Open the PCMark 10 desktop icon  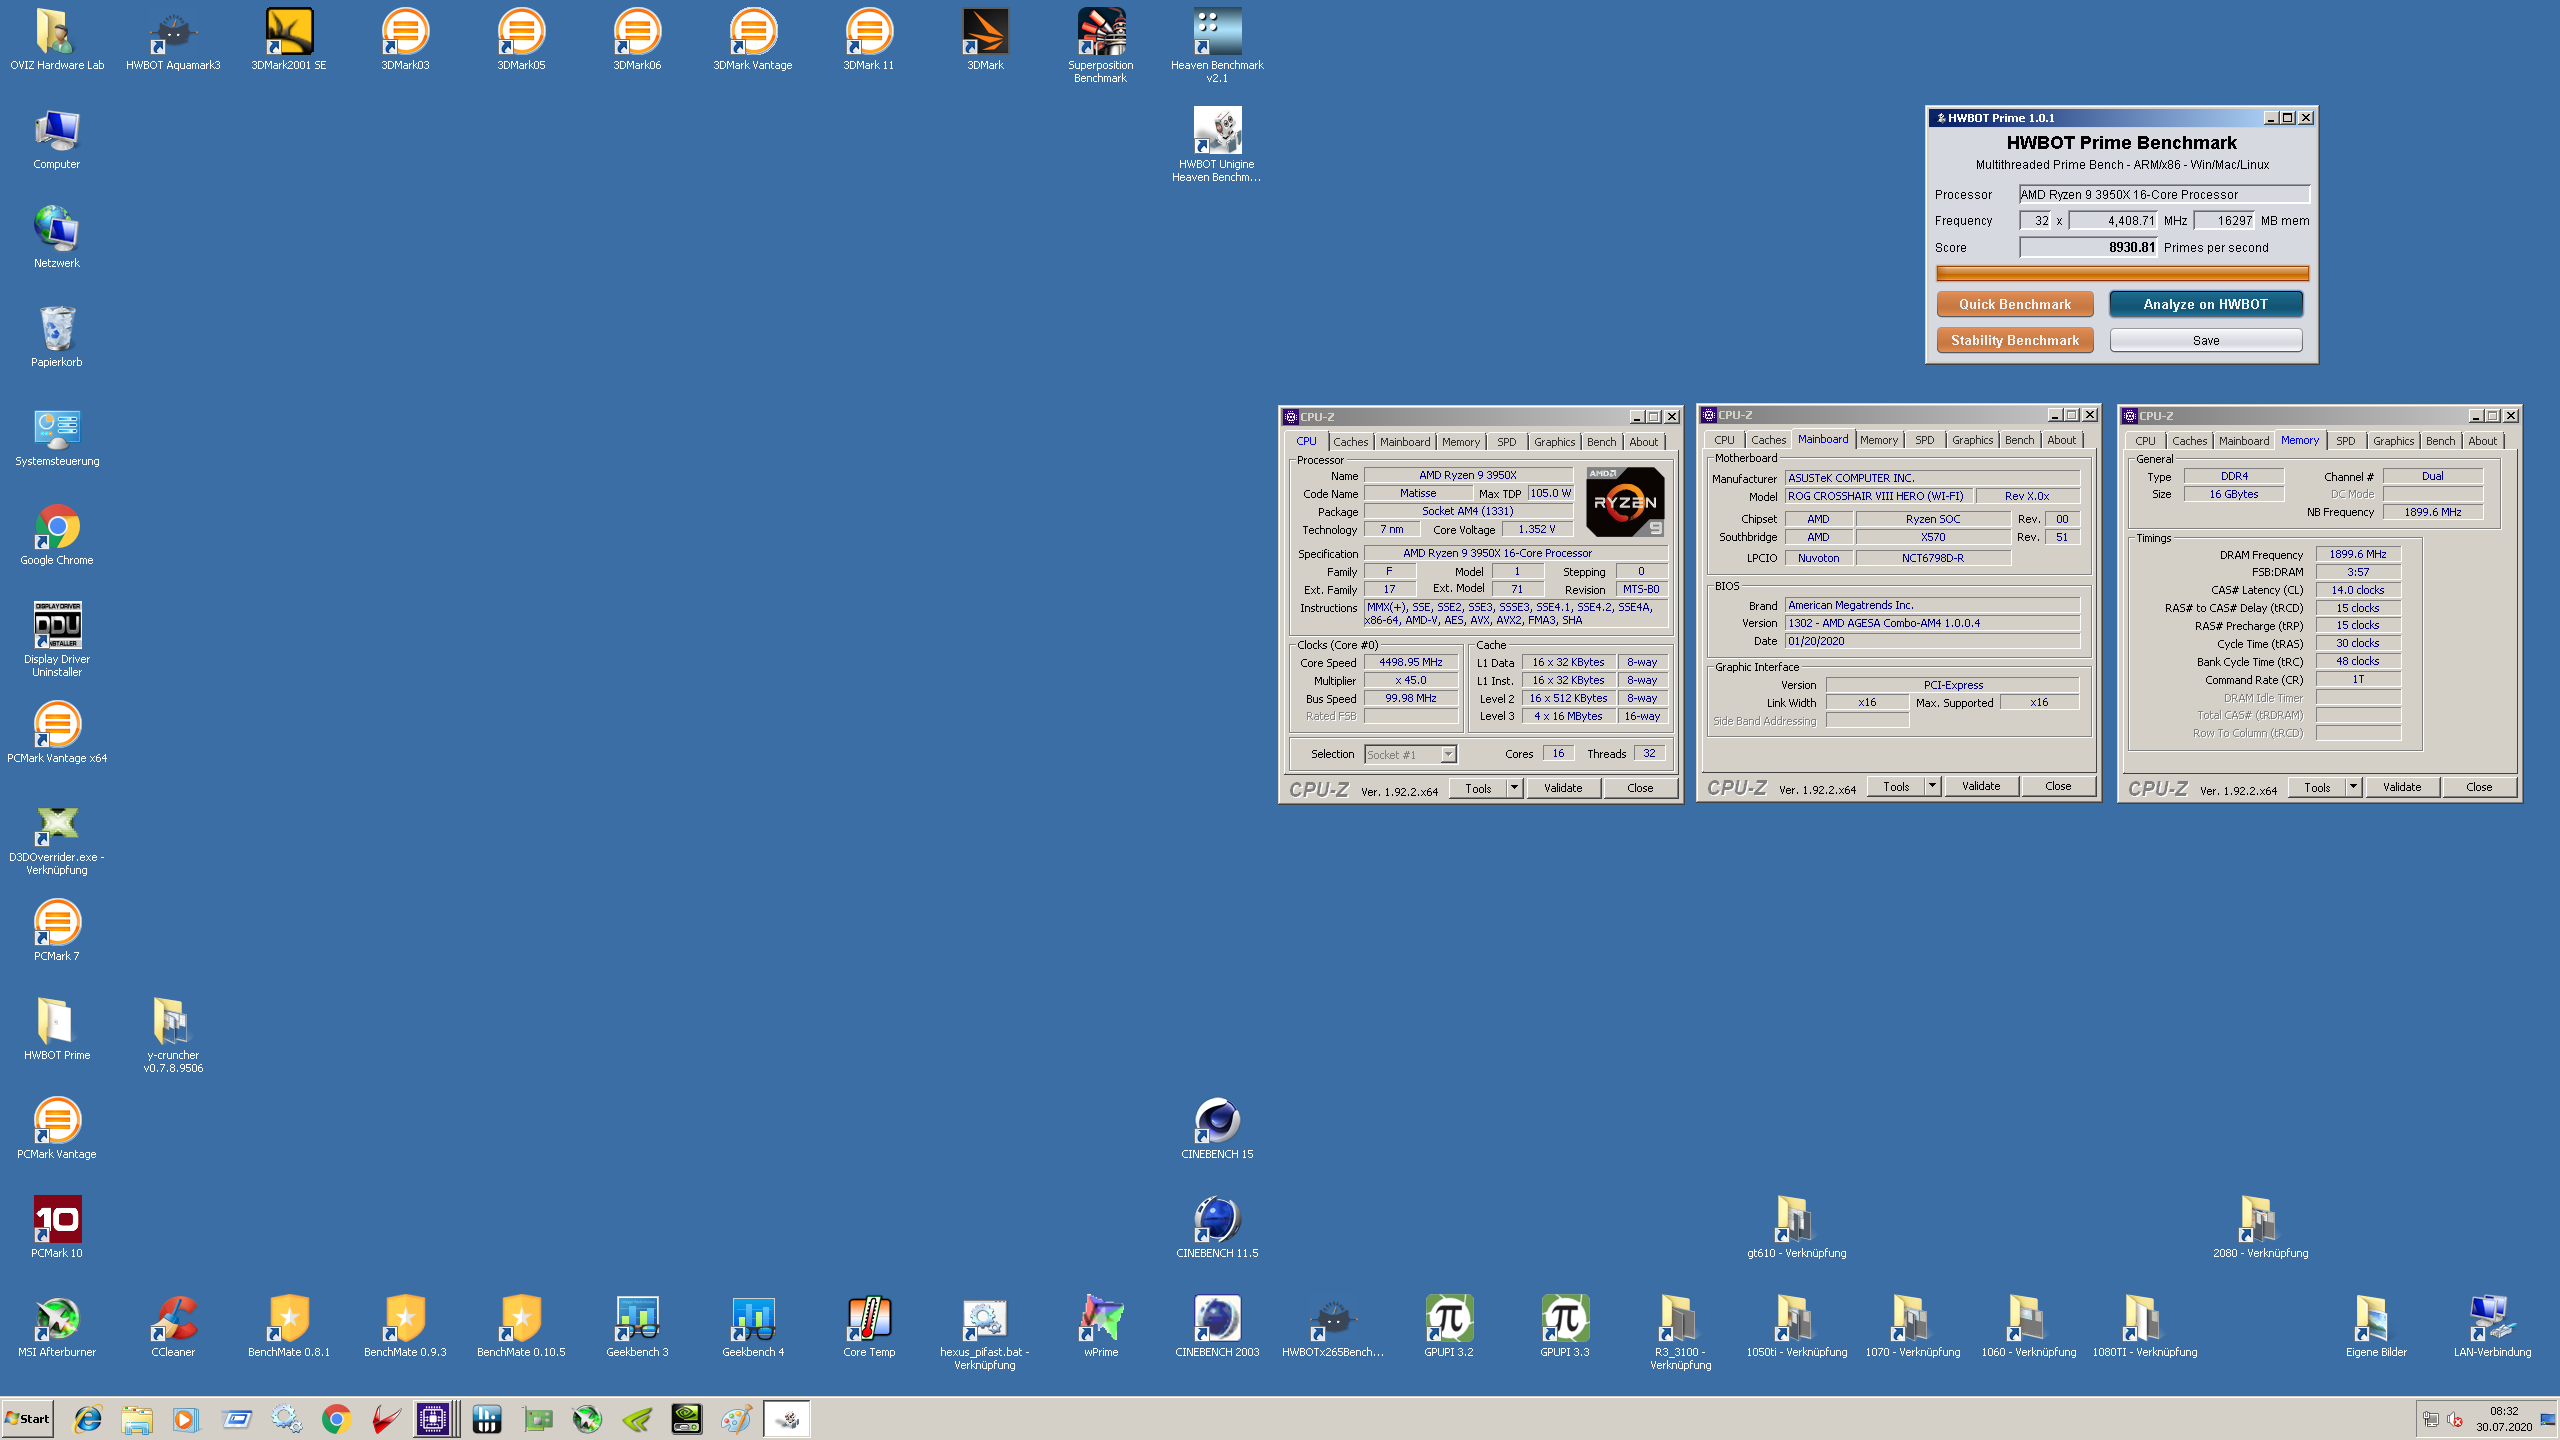coord(57,1228)
